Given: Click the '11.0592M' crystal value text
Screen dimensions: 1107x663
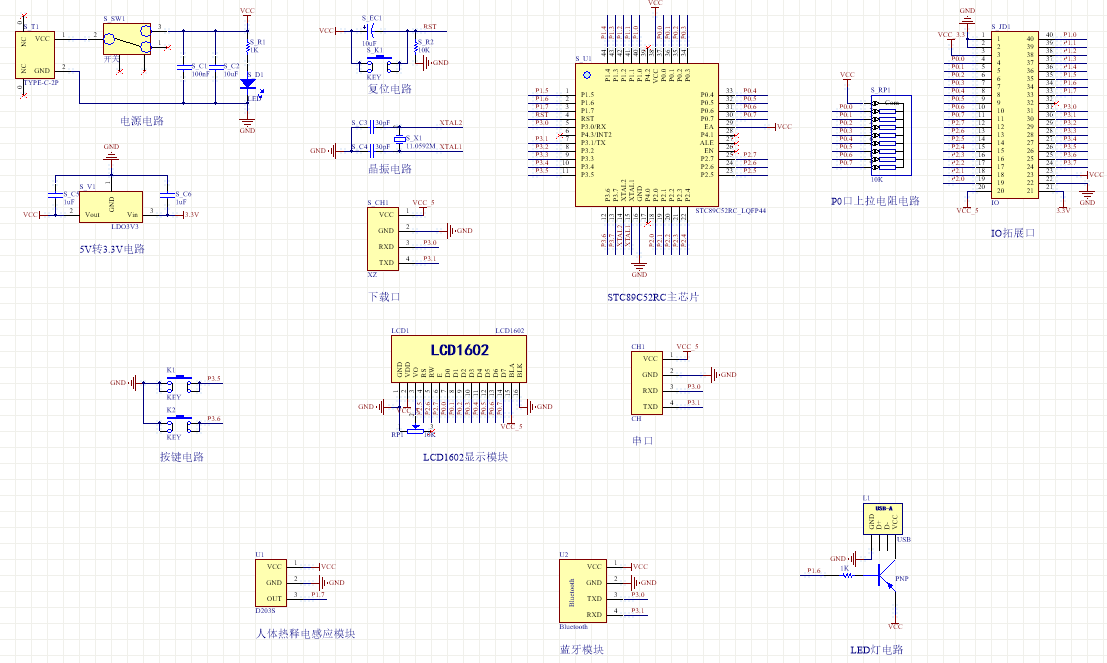Looking at the screenshot, I should coord(421,146).
